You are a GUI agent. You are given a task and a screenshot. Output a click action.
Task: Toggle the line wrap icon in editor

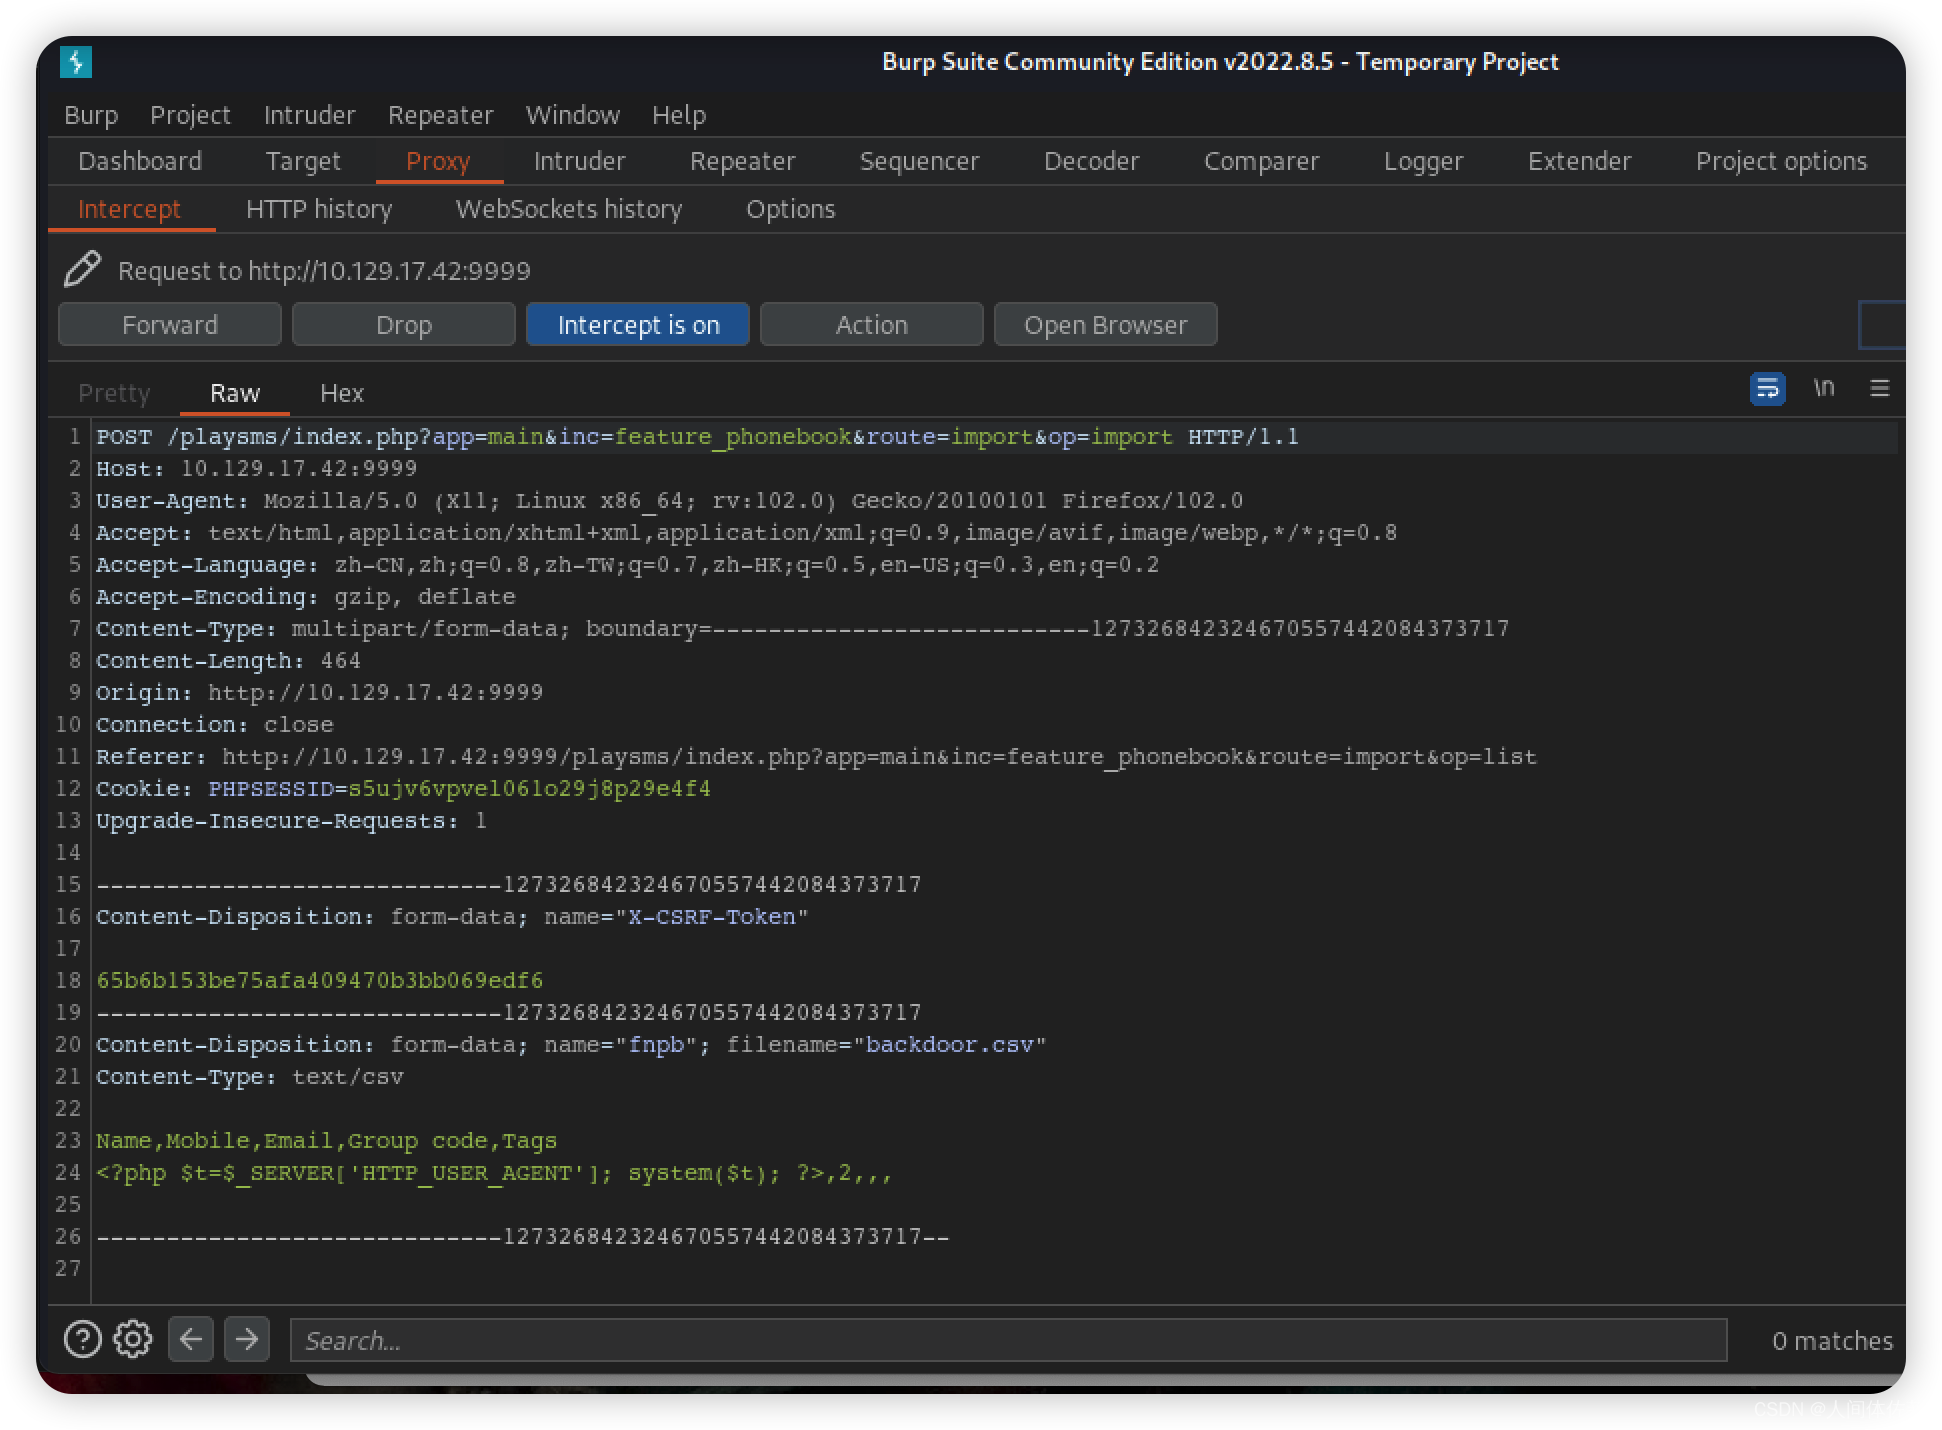1767,388
